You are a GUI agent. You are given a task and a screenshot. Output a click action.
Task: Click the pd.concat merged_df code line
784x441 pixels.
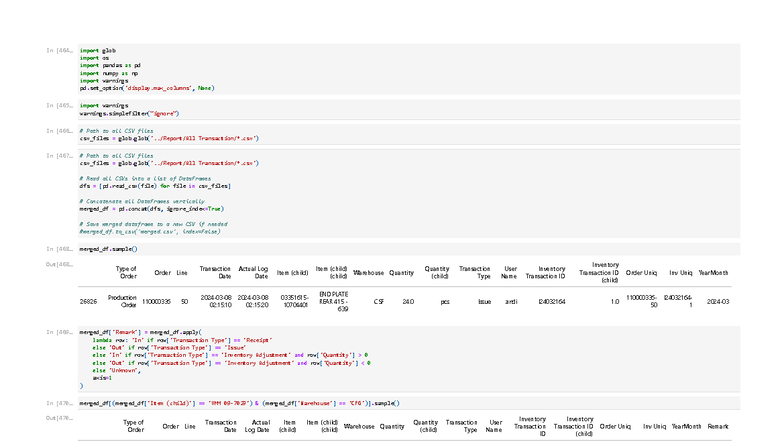[x=152, y=209]
